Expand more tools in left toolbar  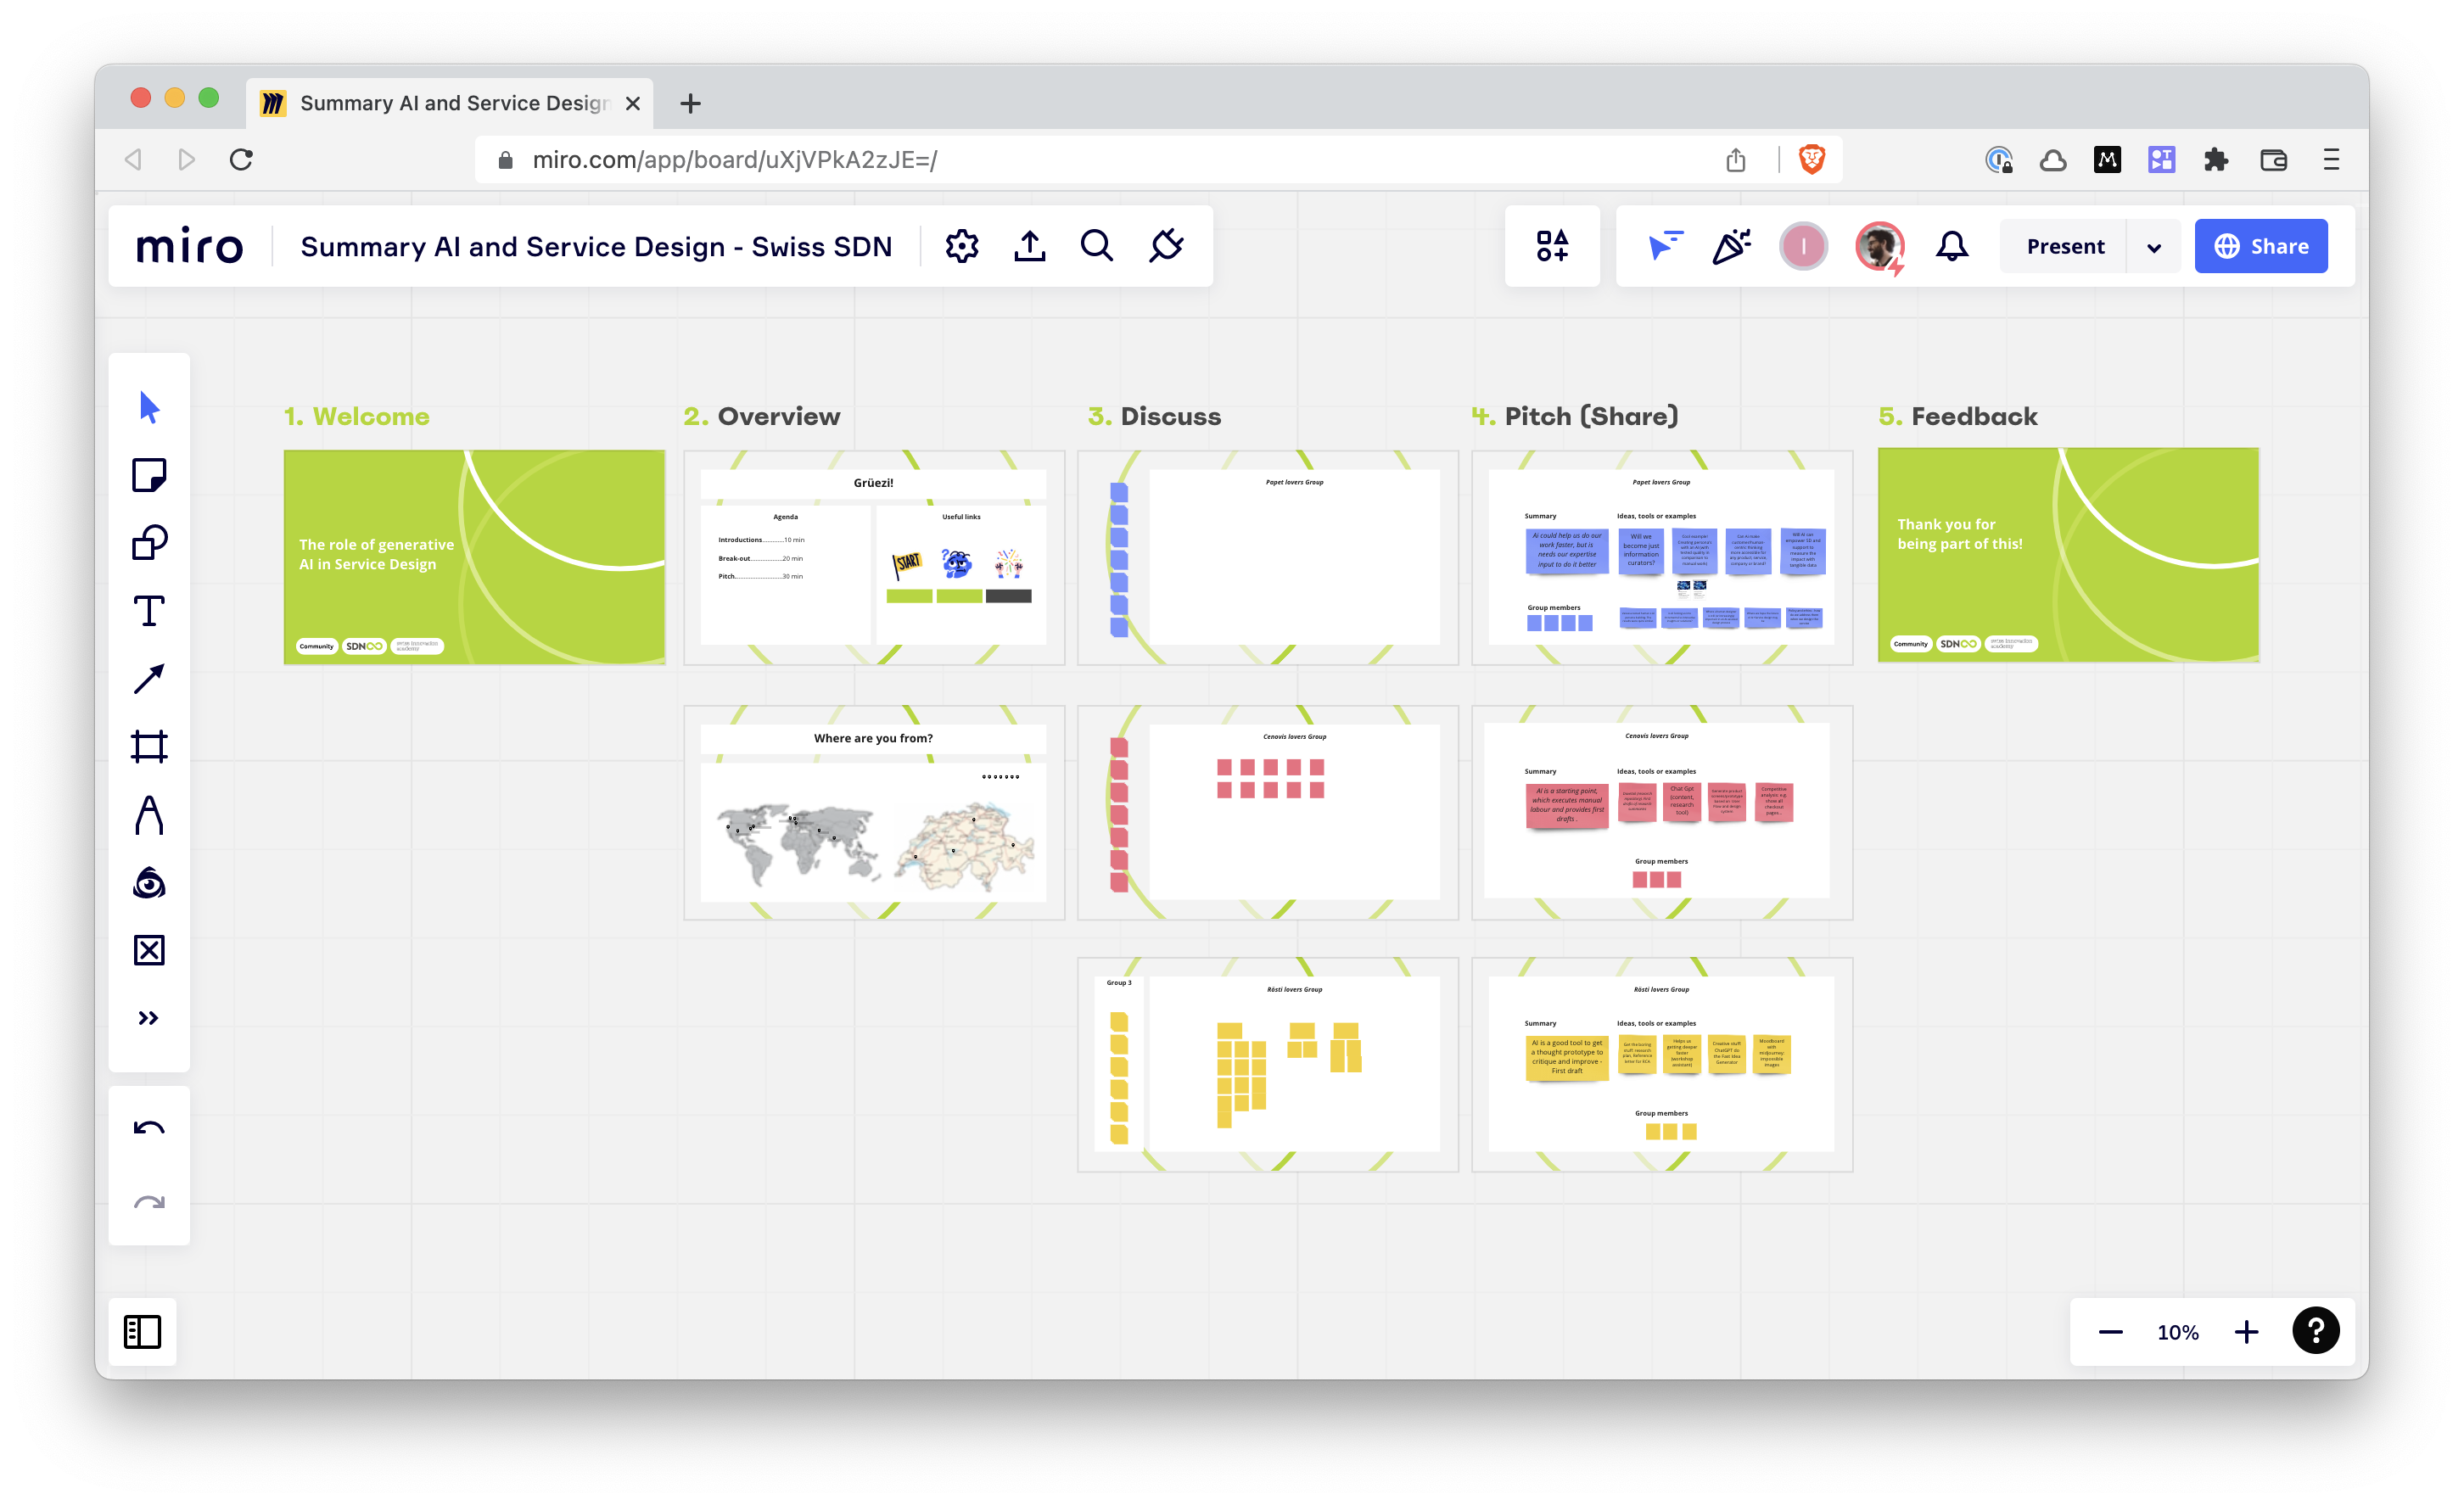(x=149, y=1018)
